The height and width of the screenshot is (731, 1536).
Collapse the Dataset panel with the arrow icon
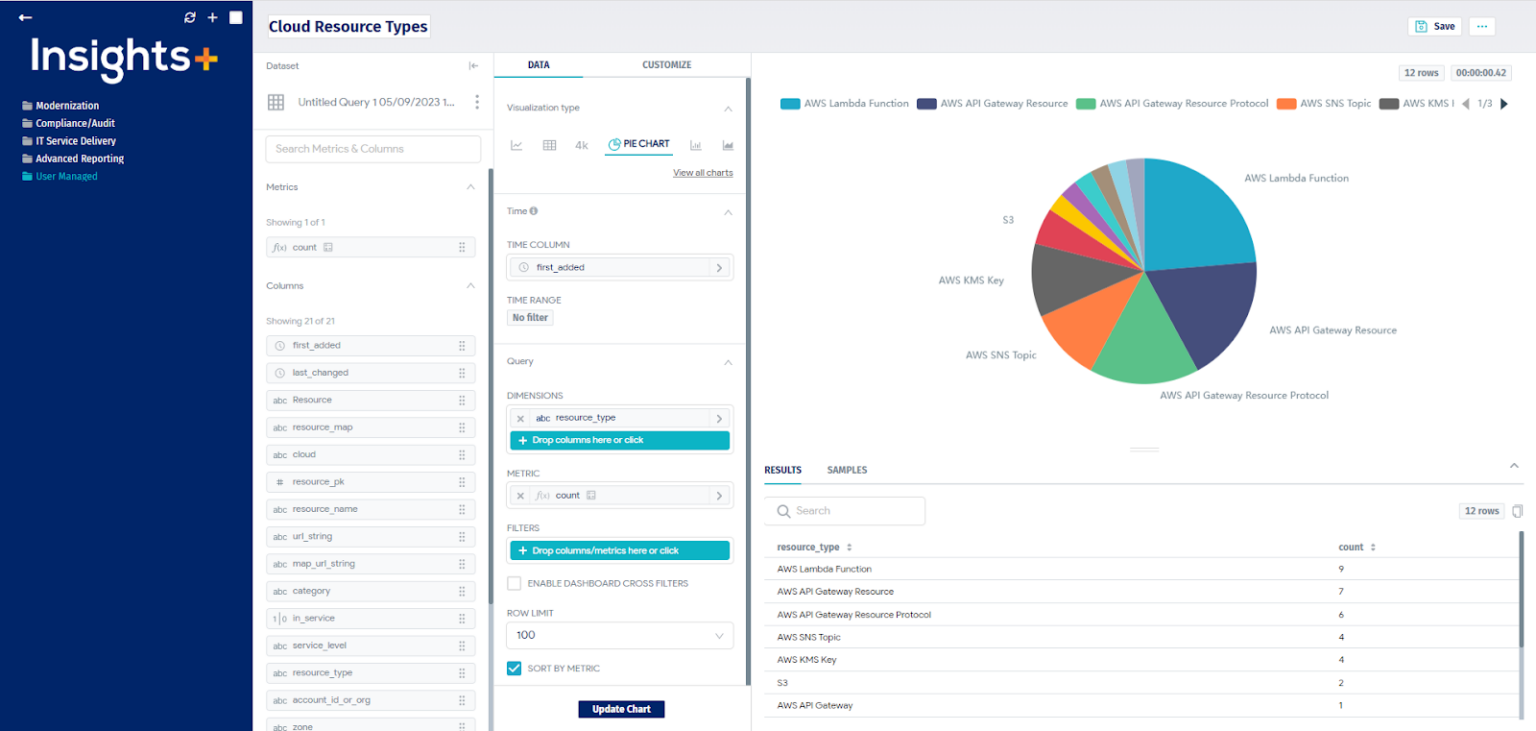pyautogui.click(x=473, y=66)
